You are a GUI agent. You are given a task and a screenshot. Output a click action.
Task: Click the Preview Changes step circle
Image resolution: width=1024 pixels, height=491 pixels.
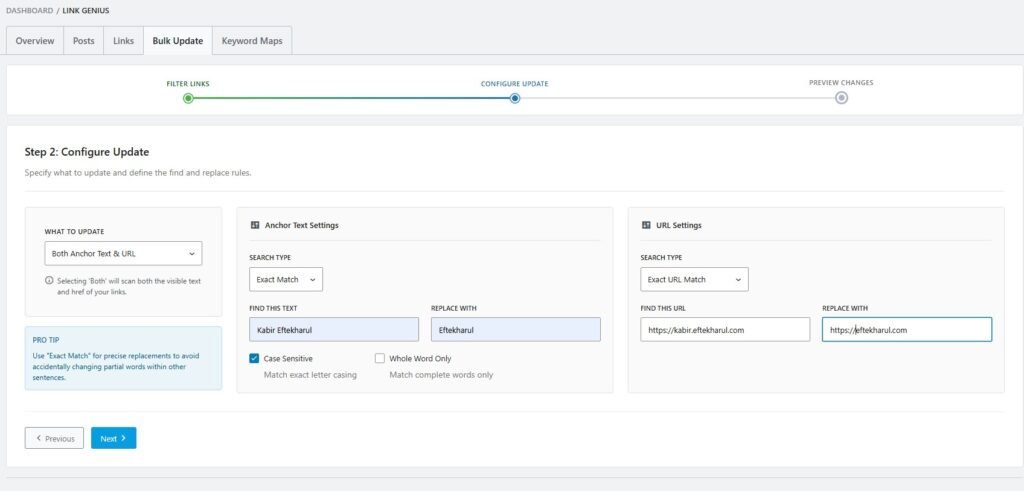coord(841,98)
